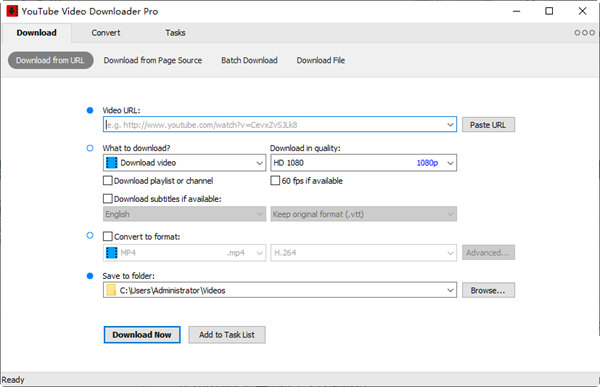
Task: Click Add to Task List
Action: pyautogui.click(x=227, y=335)
